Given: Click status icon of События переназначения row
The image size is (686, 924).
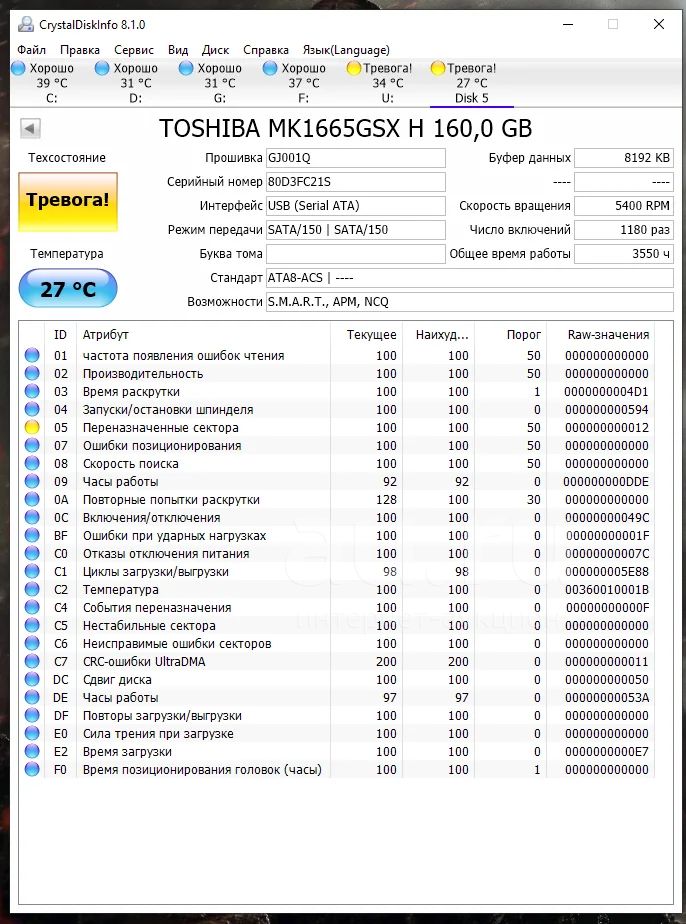Looking at the screenshot, I should 32,607.
